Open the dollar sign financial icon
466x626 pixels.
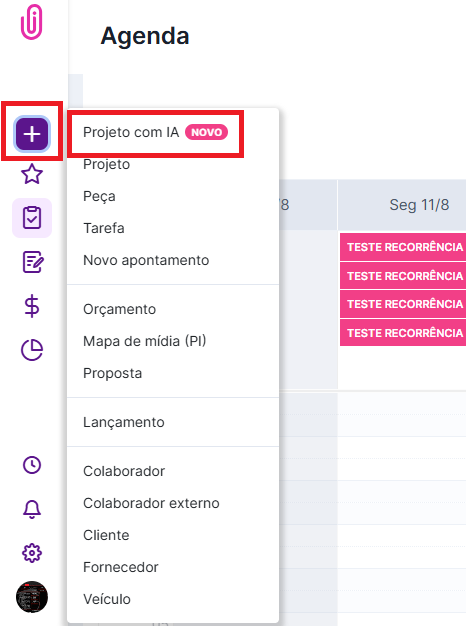tap(32, 306)
